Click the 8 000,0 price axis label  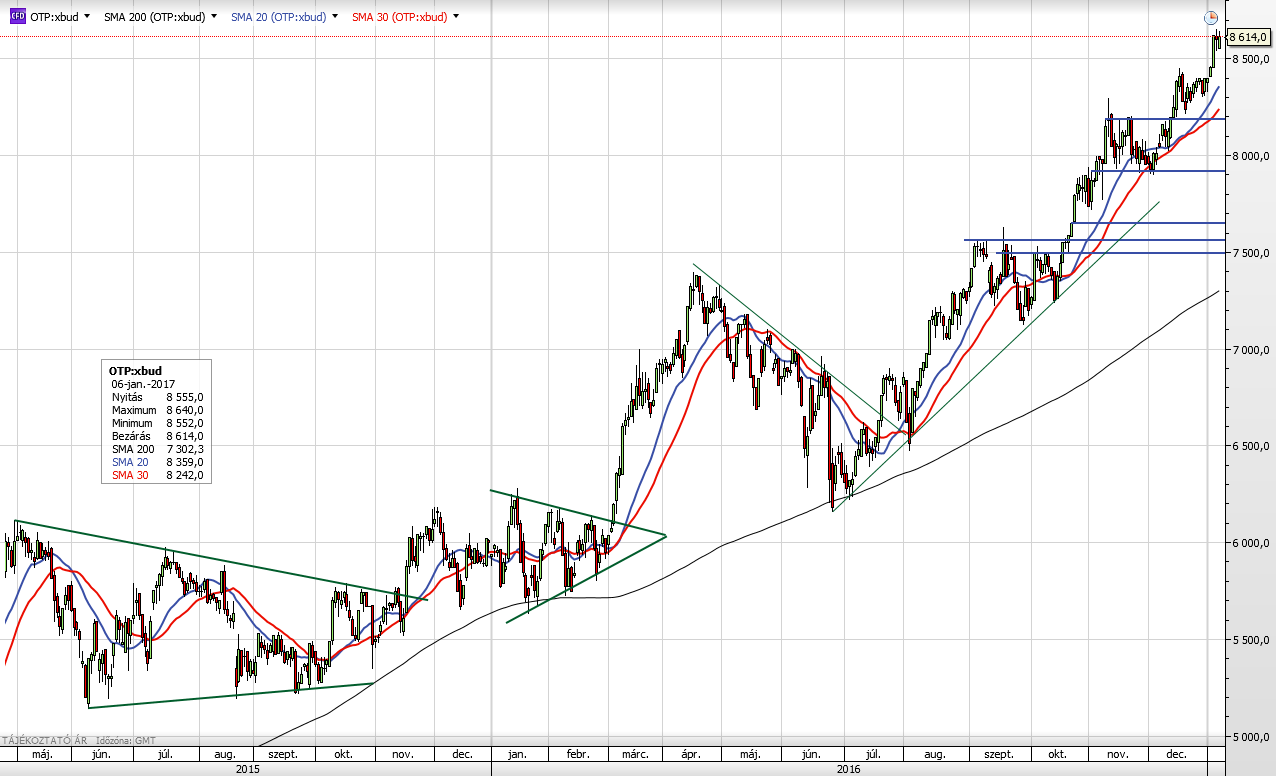(1251, 156)
